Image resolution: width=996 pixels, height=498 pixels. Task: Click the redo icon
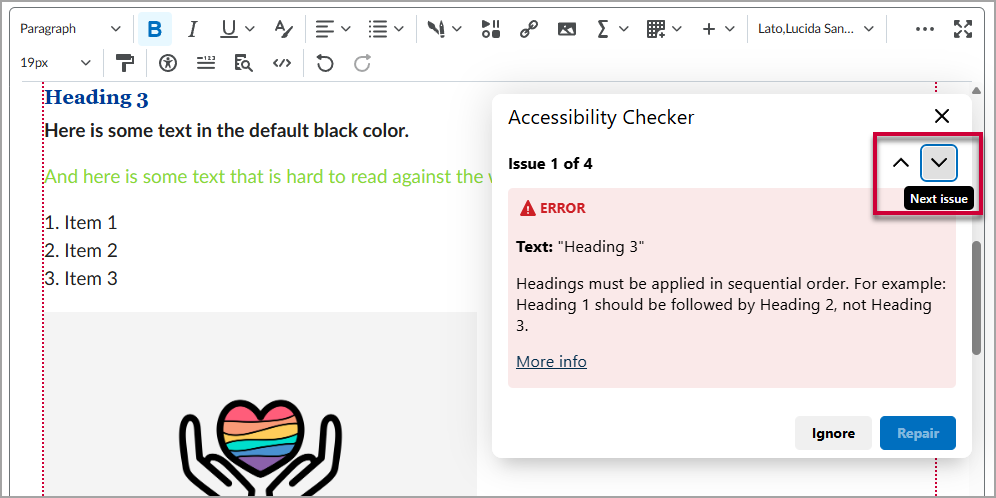click(x=363, y=64)
